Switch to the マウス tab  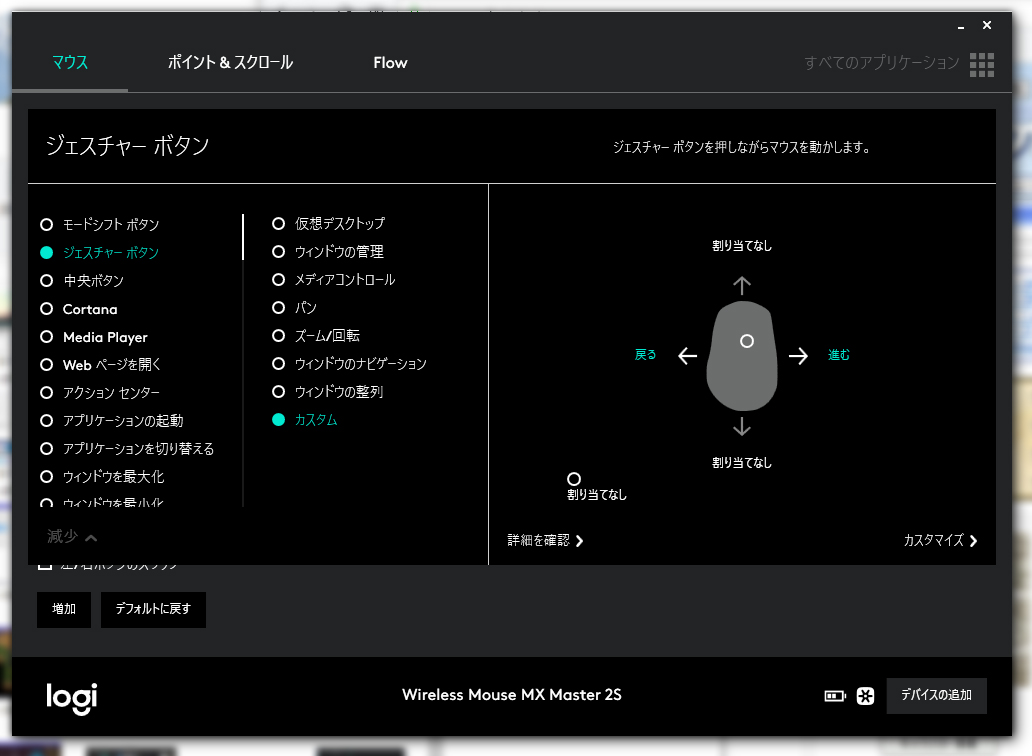[x=70, y=63]
